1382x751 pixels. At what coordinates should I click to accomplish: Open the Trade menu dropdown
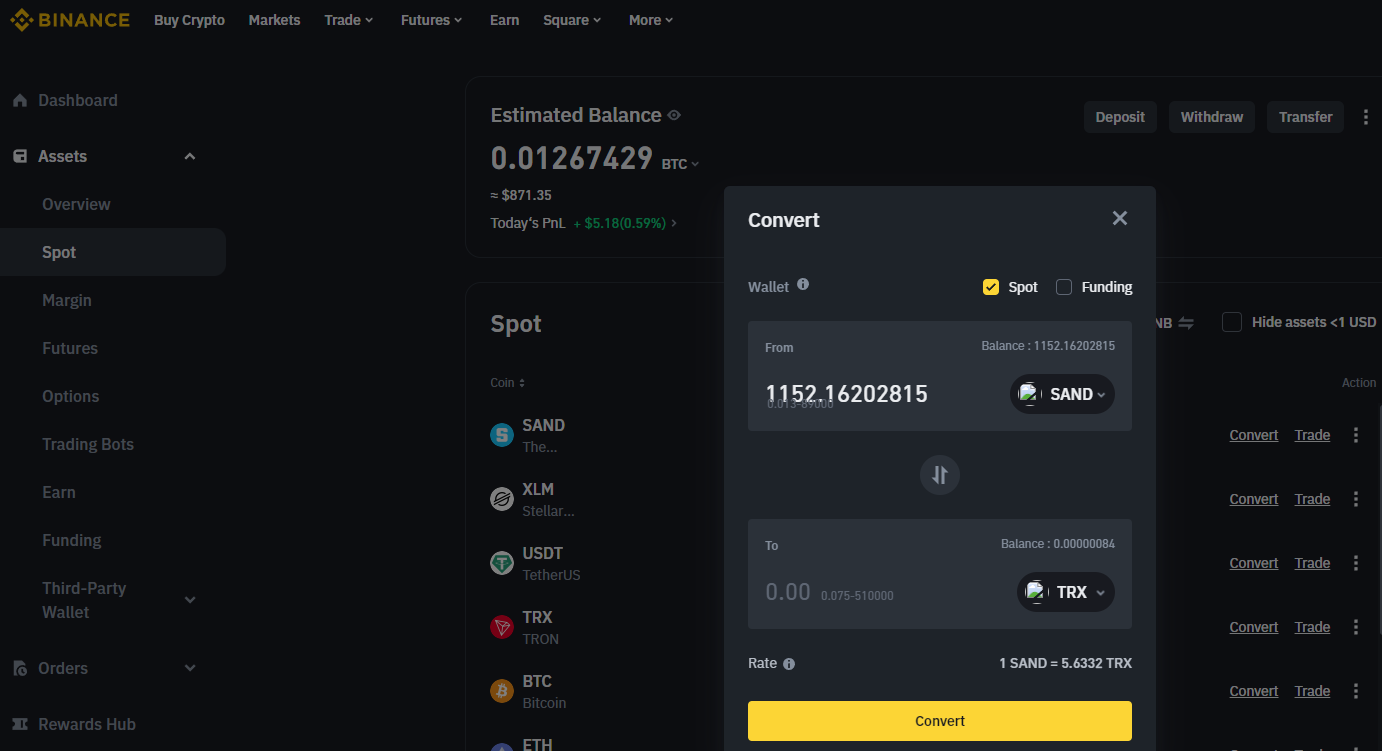[348, 20]
